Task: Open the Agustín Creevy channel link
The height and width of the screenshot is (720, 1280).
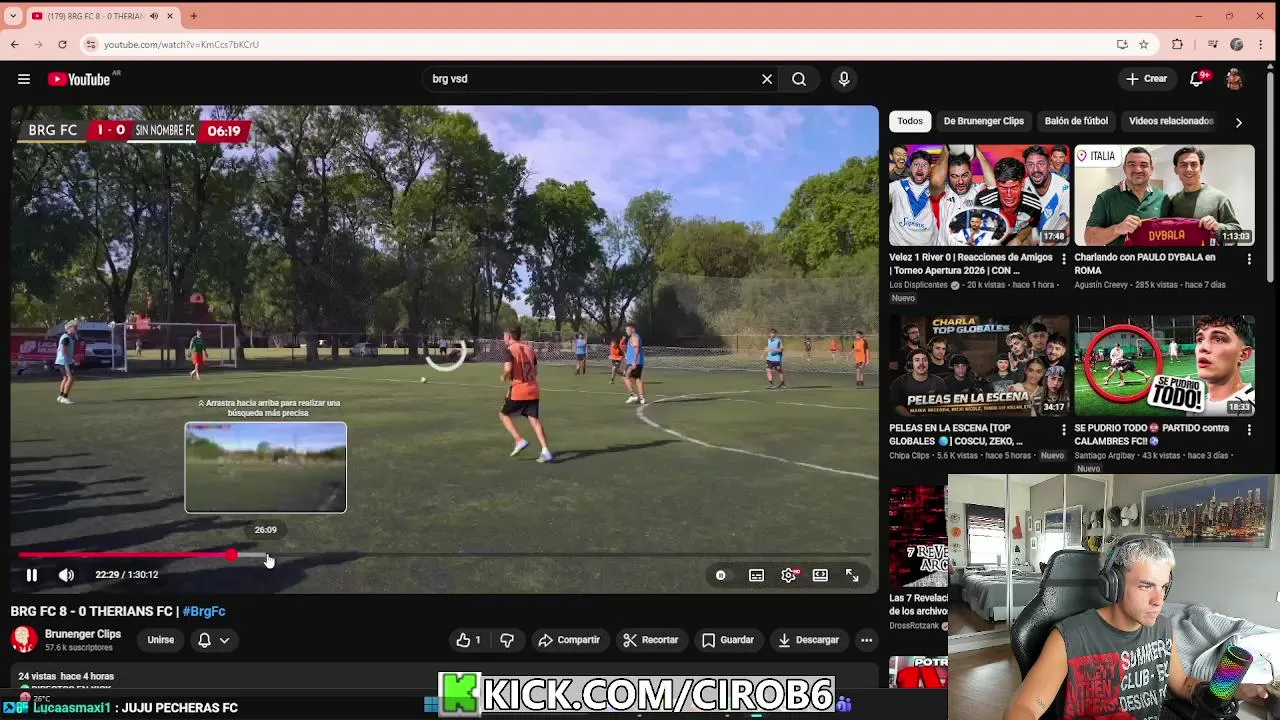Action: tap(1104, 285)
